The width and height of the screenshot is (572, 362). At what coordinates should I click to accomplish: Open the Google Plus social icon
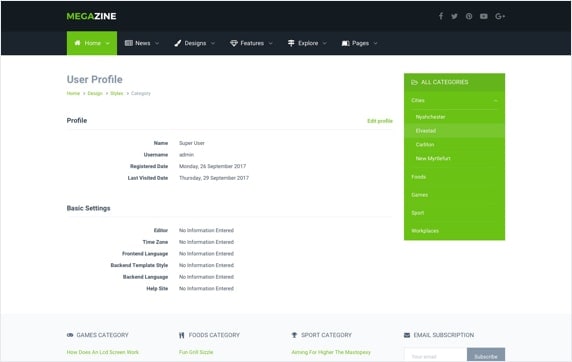[500, 16]
